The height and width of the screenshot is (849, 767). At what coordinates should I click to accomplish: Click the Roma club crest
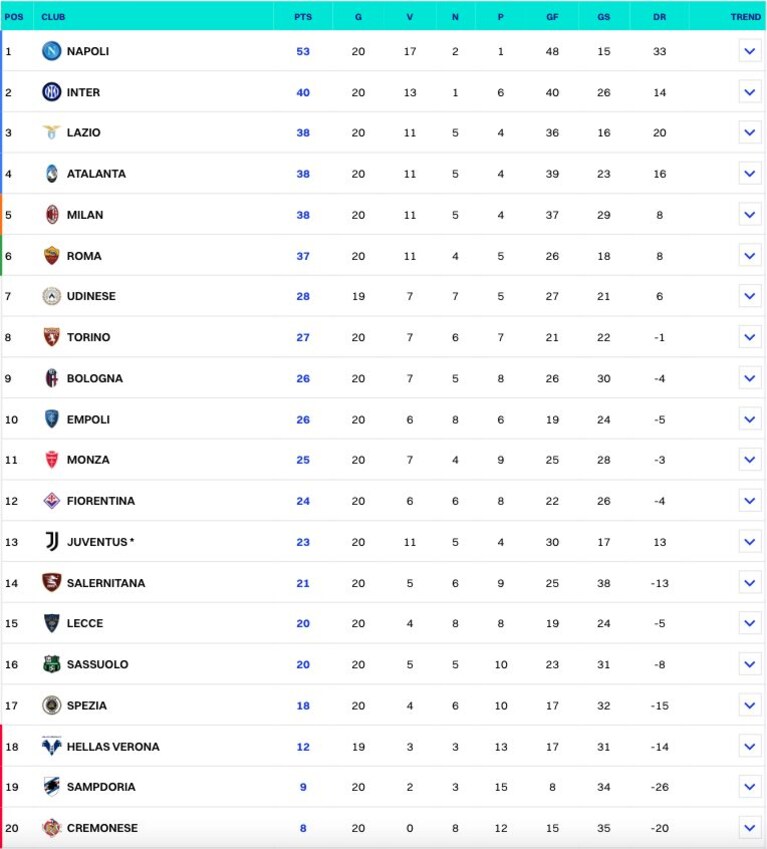click(51, 256)
